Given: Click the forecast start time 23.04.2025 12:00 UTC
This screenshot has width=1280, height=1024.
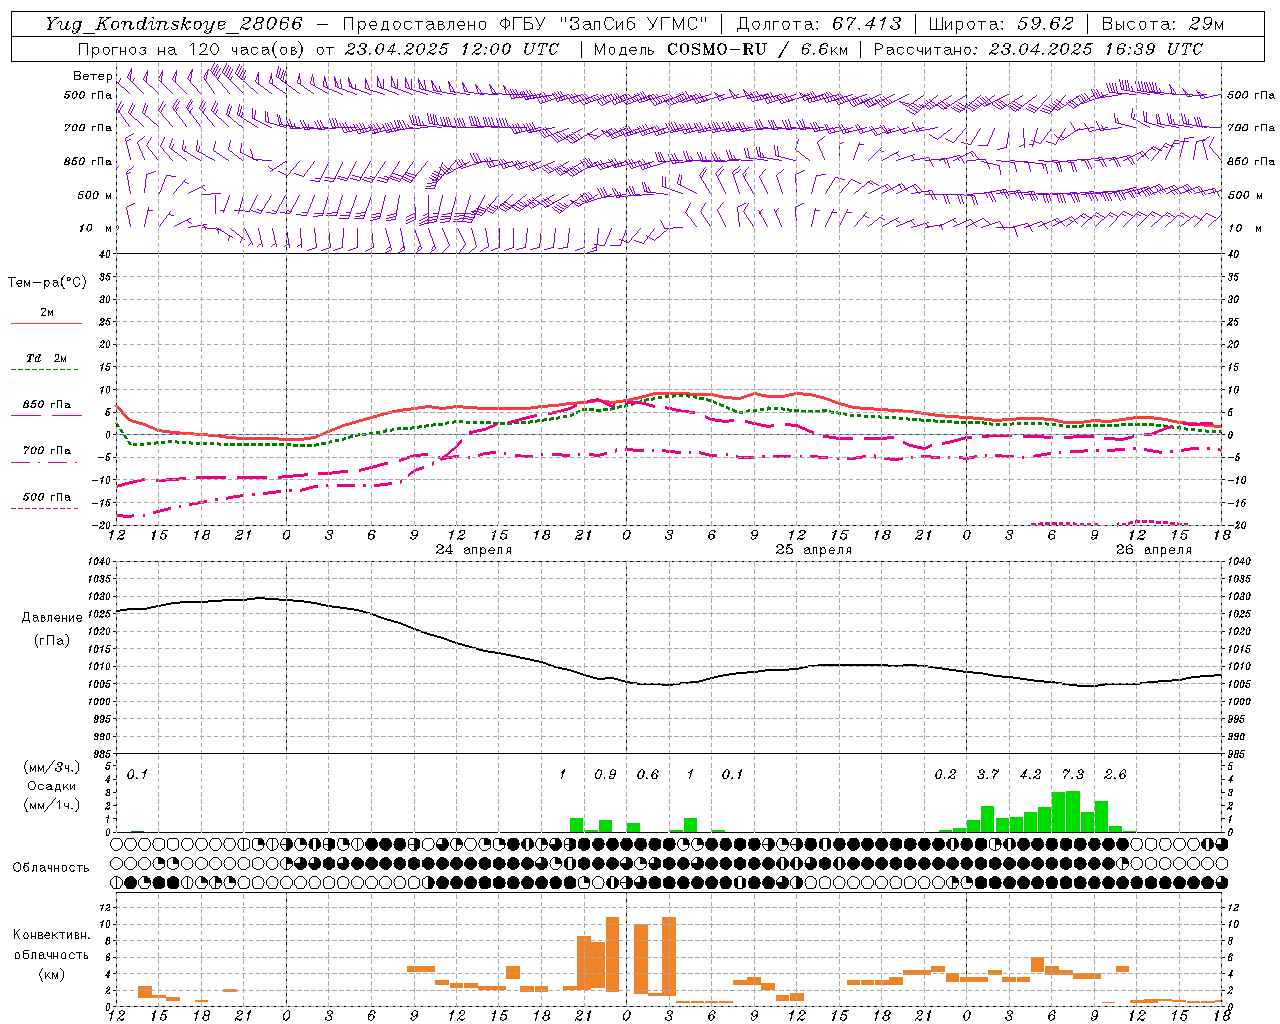Looking at the screenshot, I should [x=451, y=49].
